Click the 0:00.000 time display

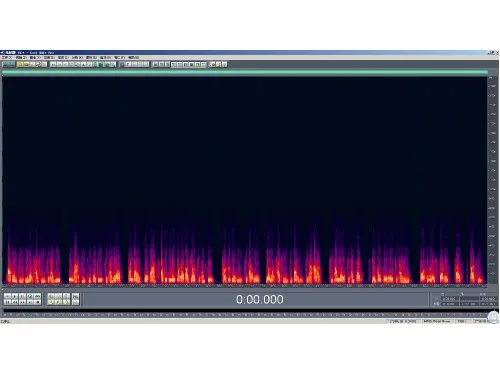260,299
